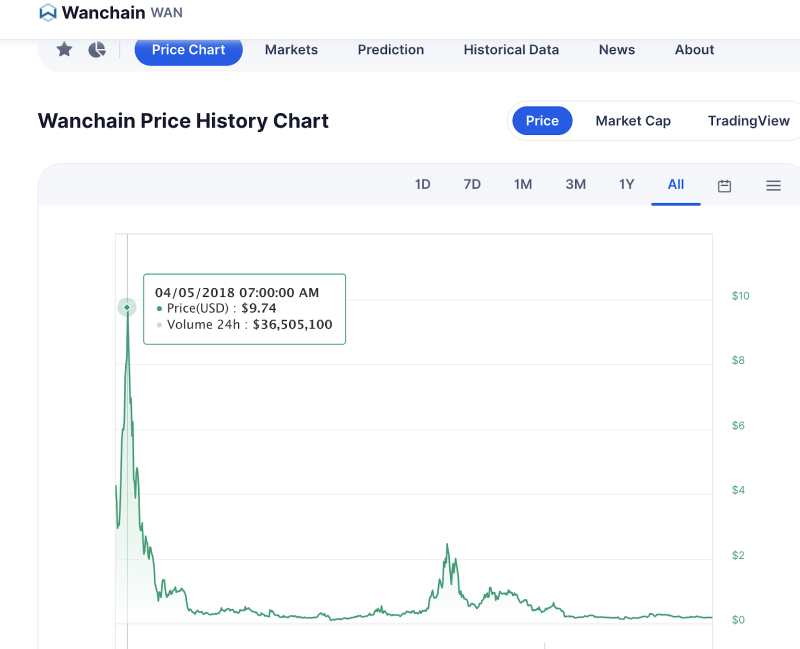This screenshot has height=649, width=800.
Task: Set chart range to 7D
Action: [472, 184]
